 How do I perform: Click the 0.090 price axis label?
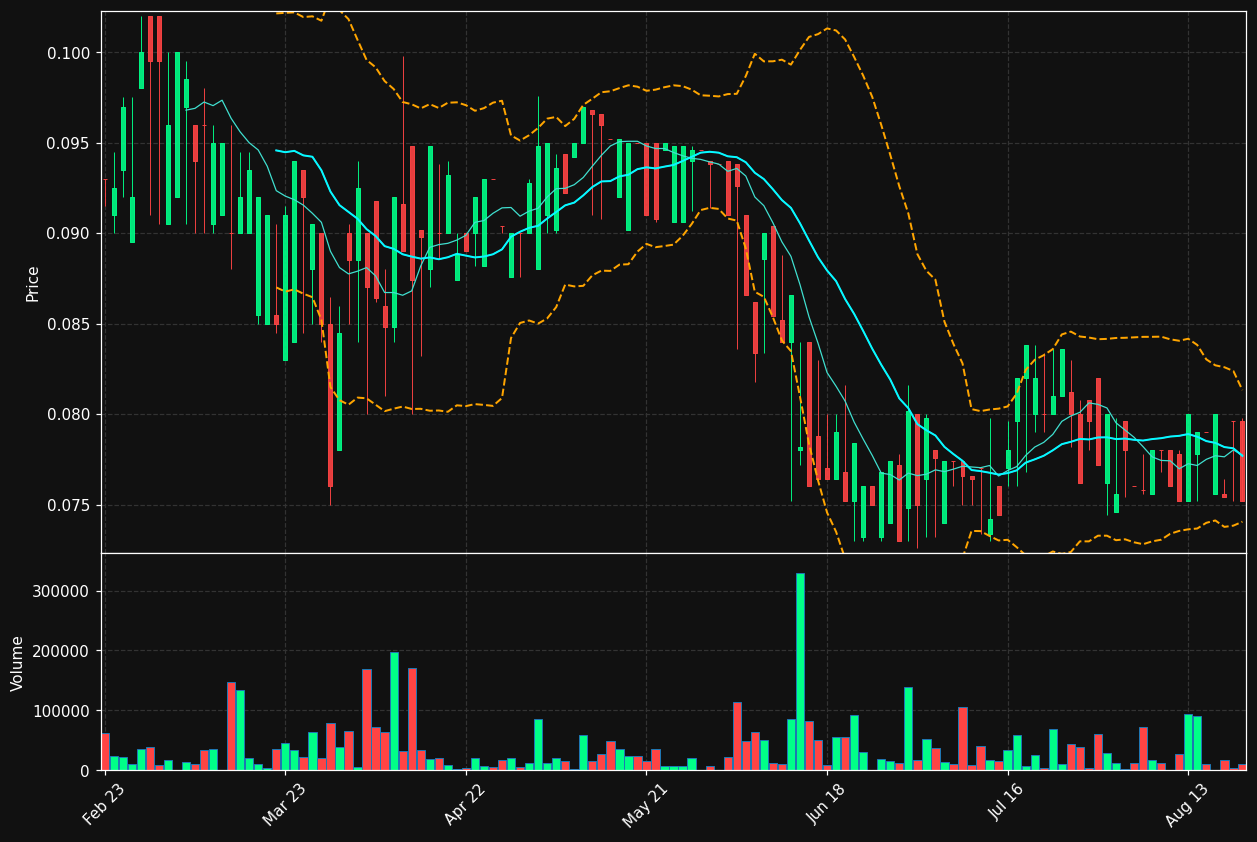click(68, 234)
